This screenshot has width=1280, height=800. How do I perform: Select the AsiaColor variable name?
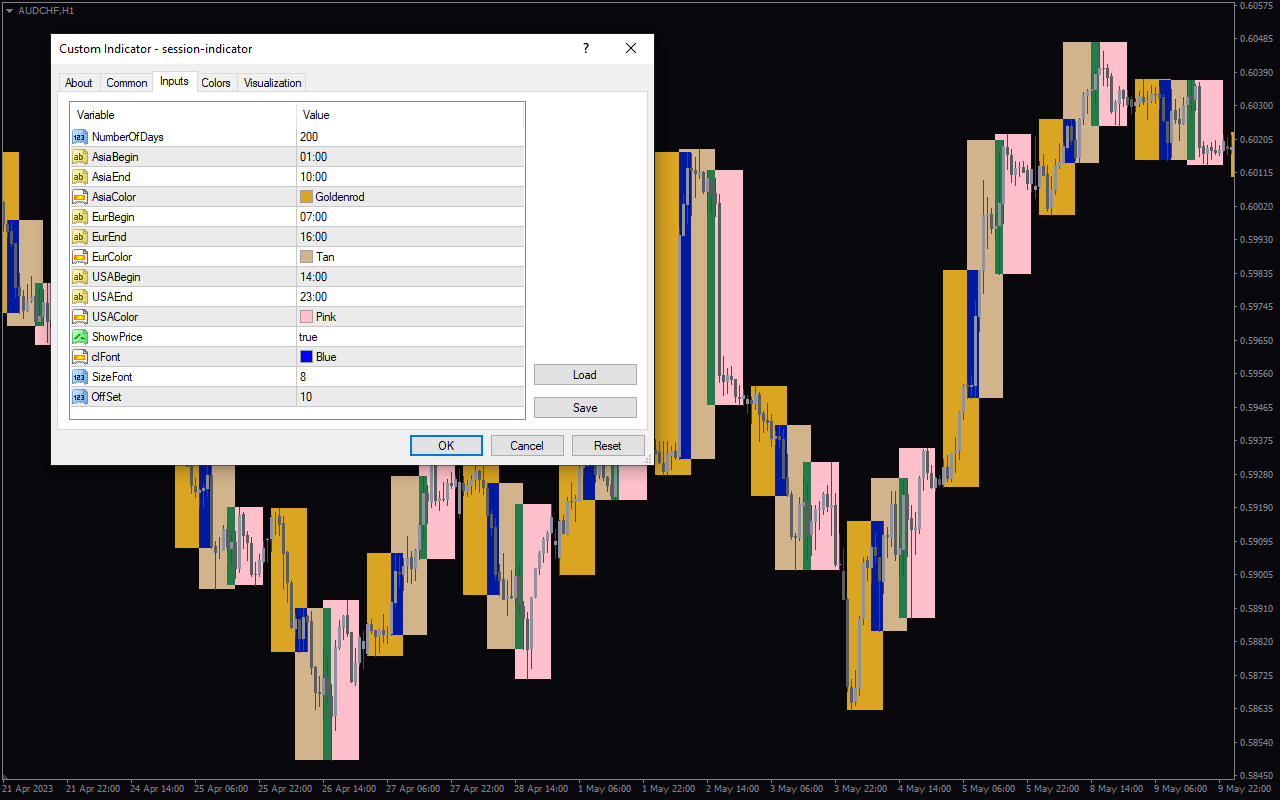click(114, 197)
